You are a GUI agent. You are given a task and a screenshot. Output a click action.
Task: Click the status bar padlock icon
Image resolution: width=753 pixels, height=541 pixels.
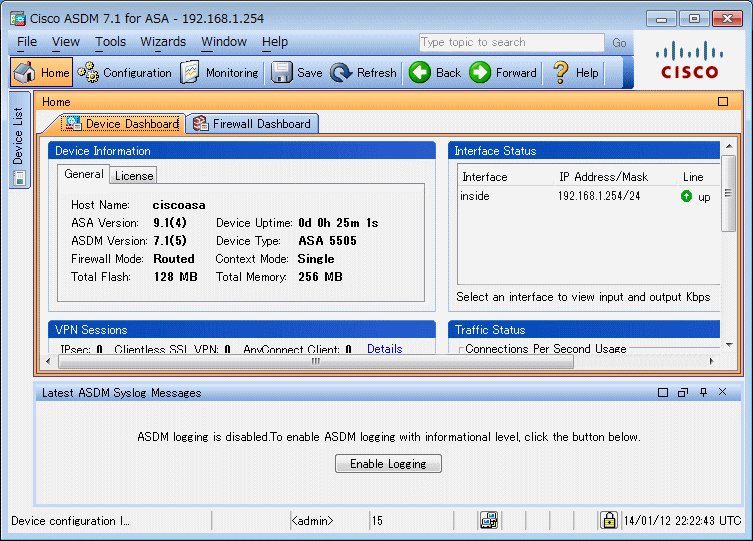pyautogui.click(x=609, y=520)
